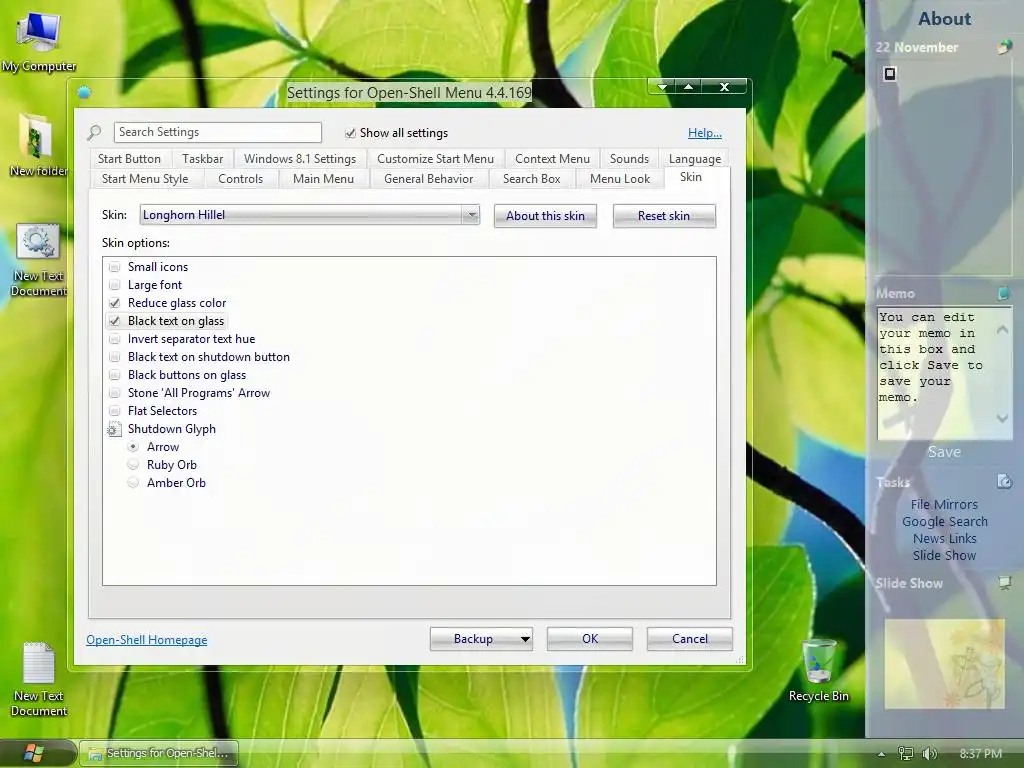
Task: Click into Search Settings field
Action: point(217,132)
